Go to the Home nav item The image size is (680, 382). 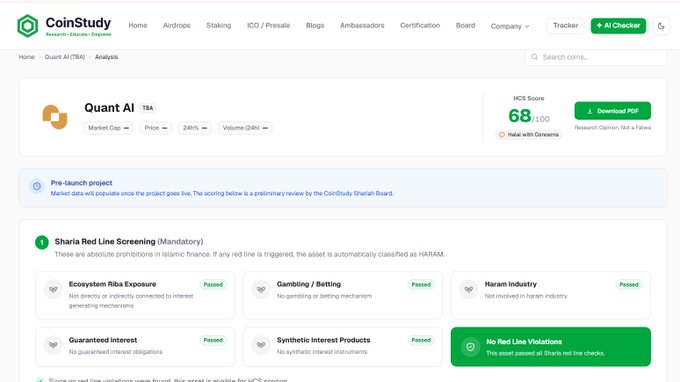pos(137,26)
